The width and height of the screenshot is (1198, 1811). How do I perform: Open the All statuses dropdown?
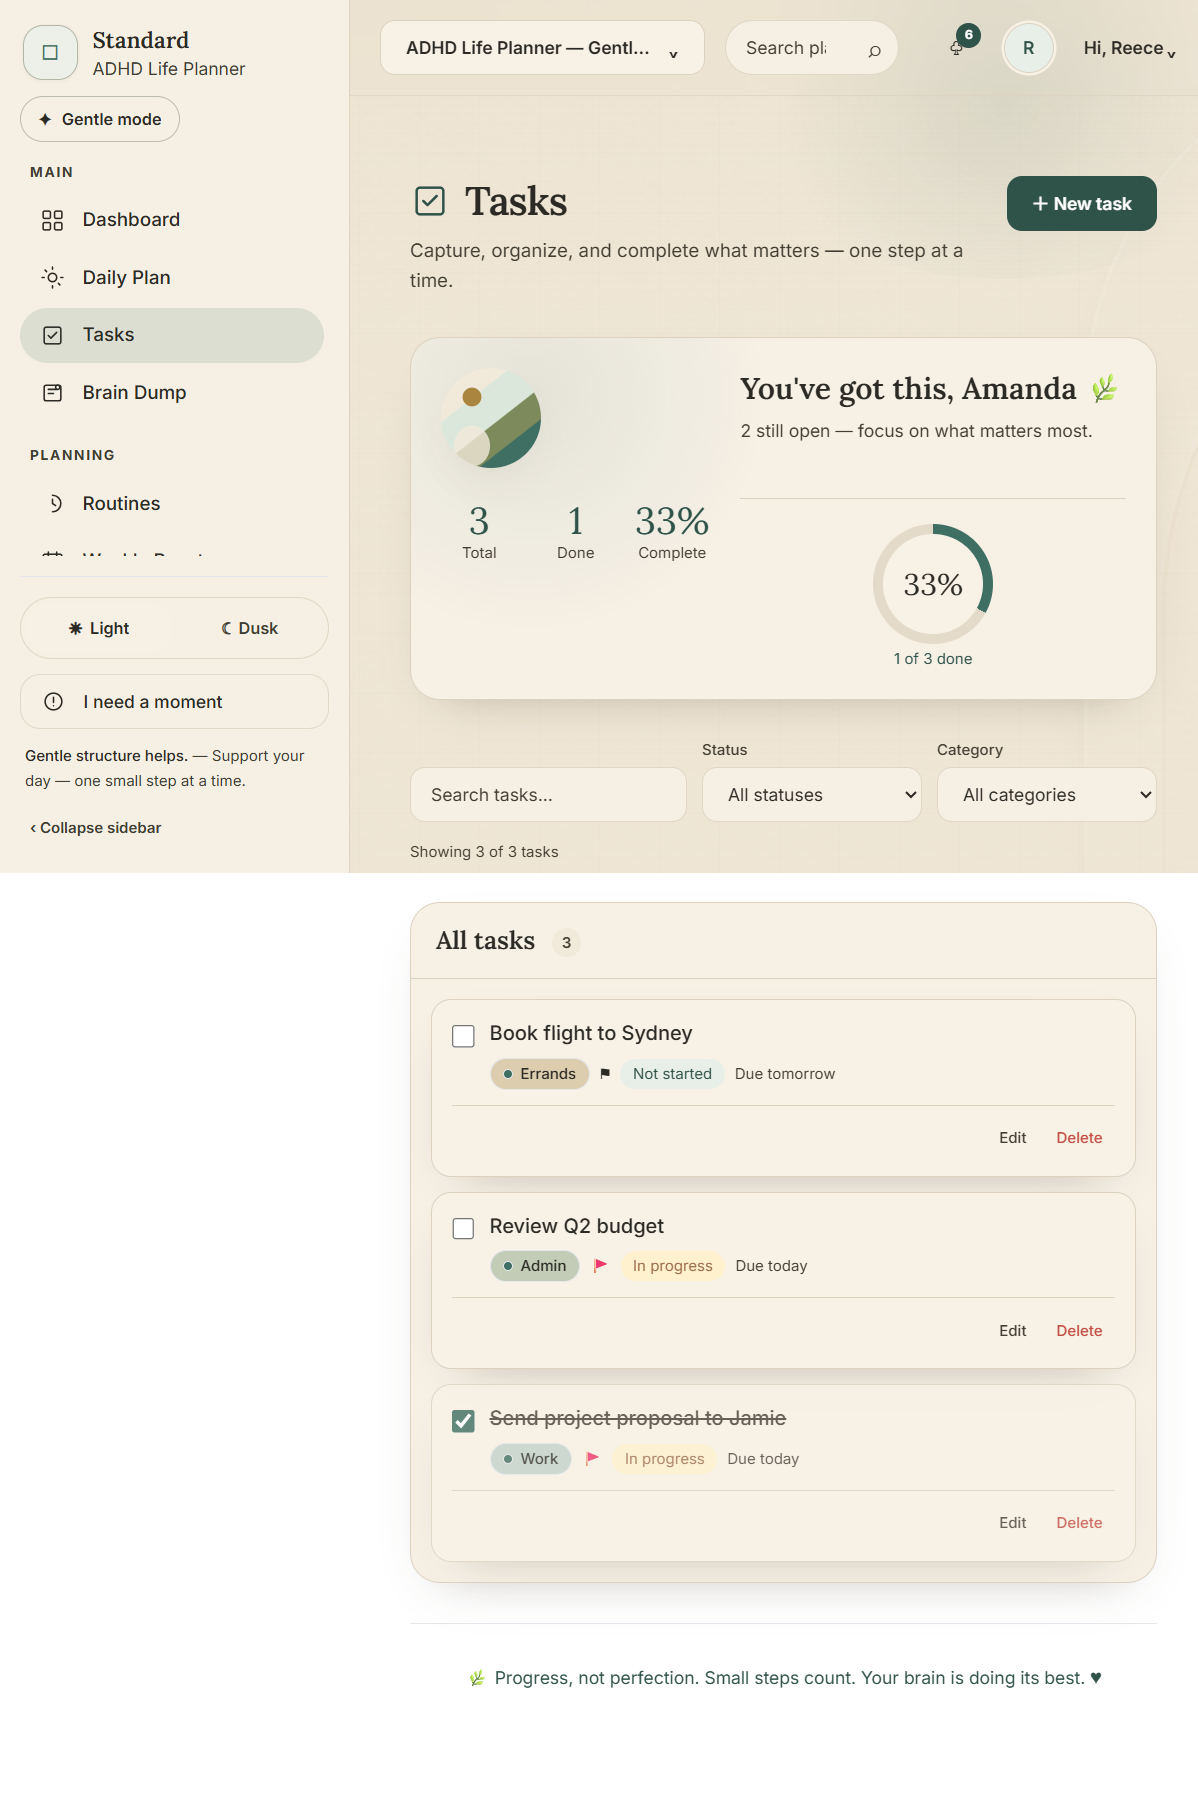(x=812, y=795)
